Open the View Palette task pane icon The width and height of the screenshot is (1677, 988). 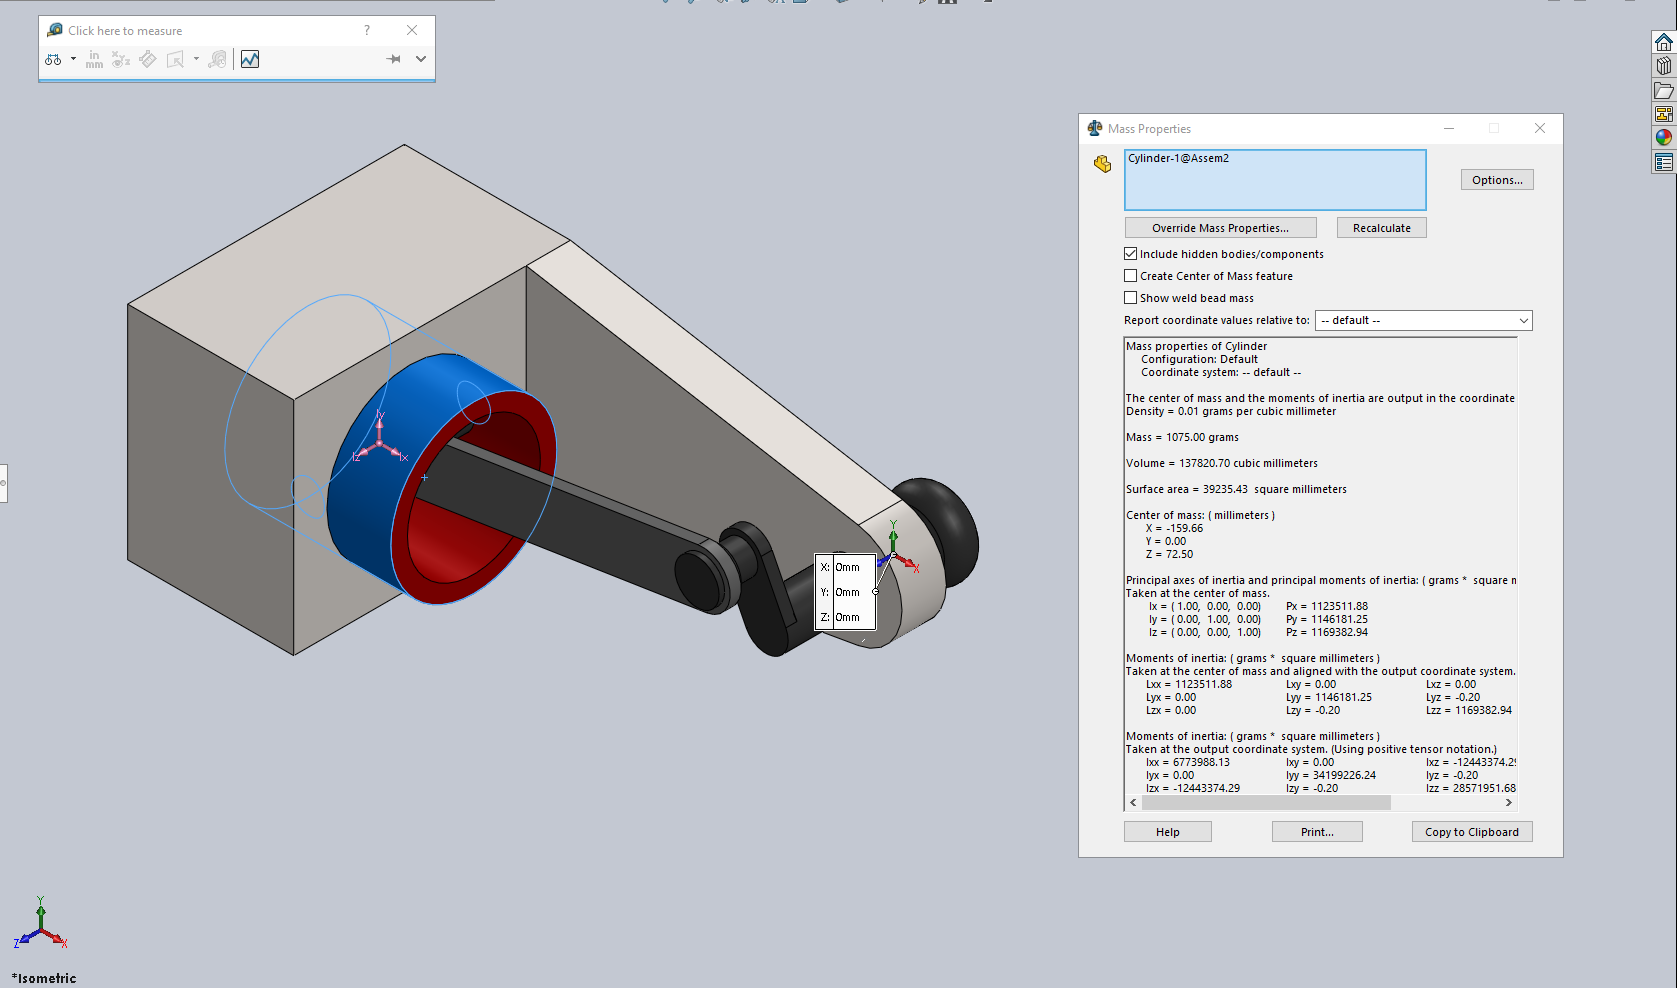pos(1664,114)
